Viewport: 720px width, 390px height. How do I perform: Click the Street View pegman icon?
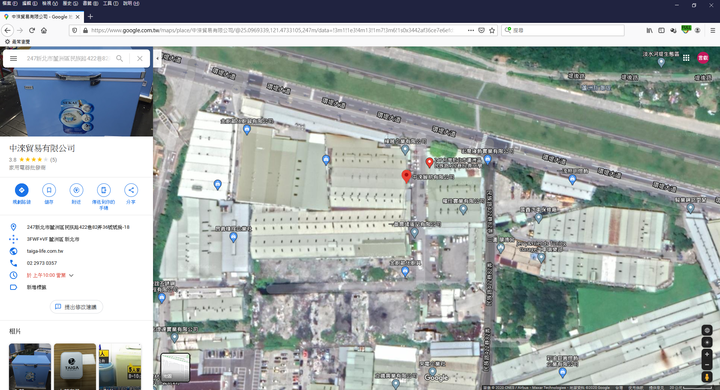707,377
